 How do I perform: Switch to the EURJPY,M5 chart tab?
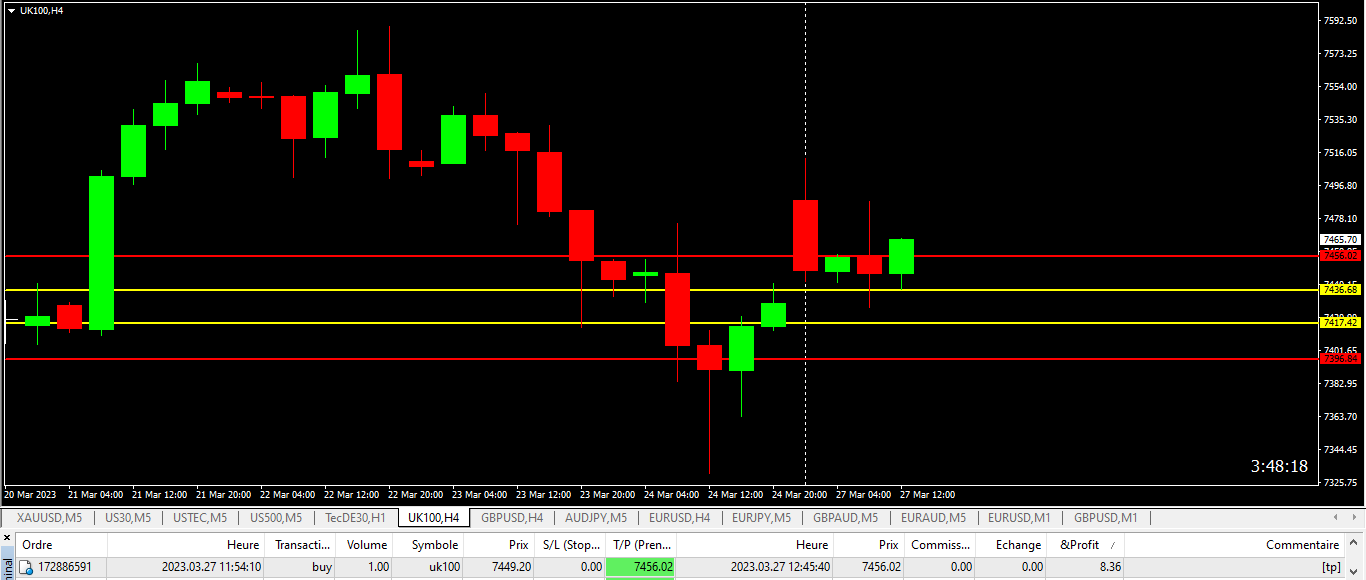click(x=761, y=518)
